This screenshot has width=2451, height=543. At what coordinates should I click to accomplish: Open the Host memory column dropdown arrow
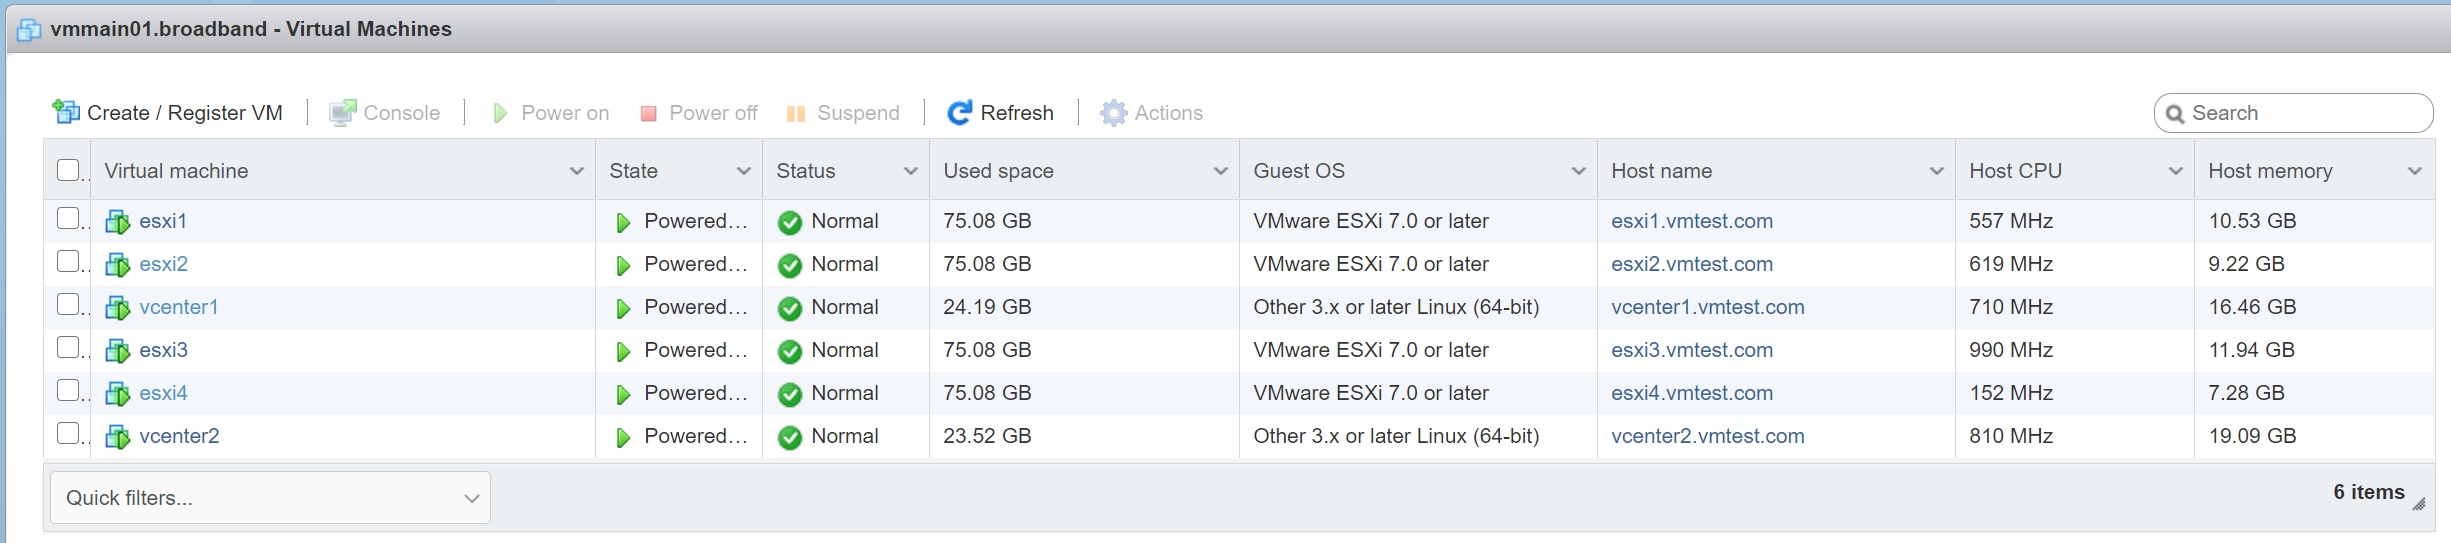click(x=2414, y=171)
